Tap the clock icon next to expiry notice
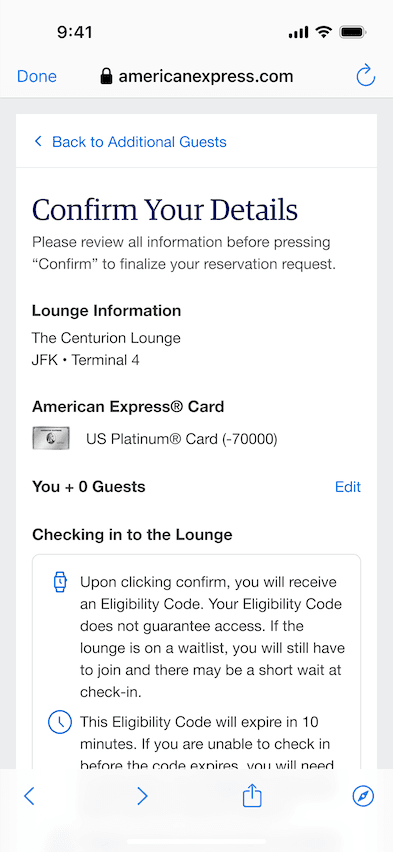393x852 pixels. [60, 722]
